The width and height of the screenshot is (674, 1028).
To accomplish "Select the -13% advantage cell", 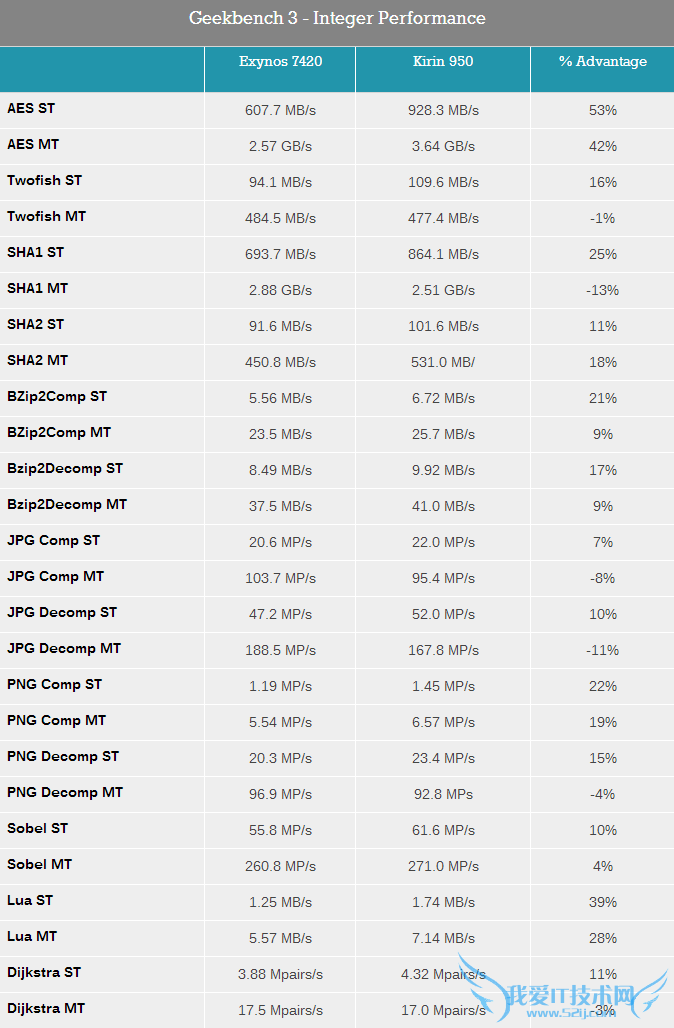I will pos(602,290).
